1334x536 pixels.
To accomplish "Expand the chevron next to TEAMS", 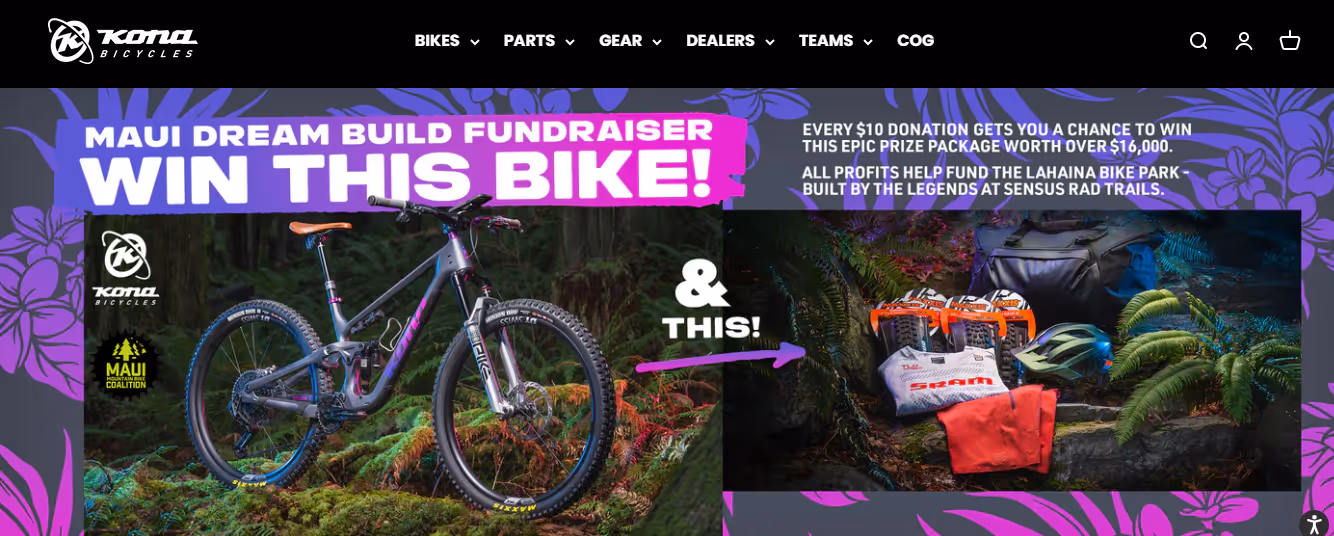I will (867, 42).
